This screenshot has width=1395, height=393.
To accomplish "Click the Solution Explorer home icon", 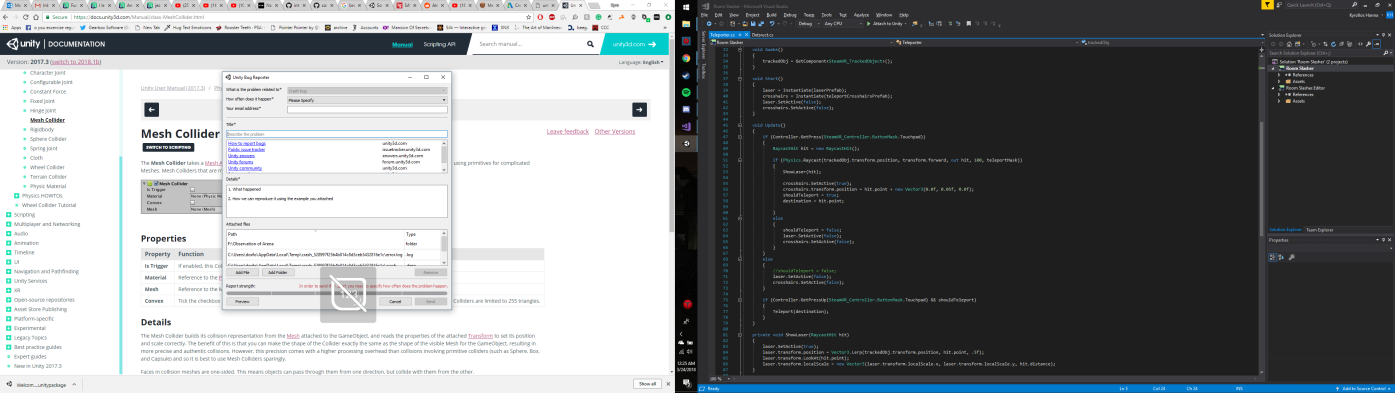I will coord(1288,43).
